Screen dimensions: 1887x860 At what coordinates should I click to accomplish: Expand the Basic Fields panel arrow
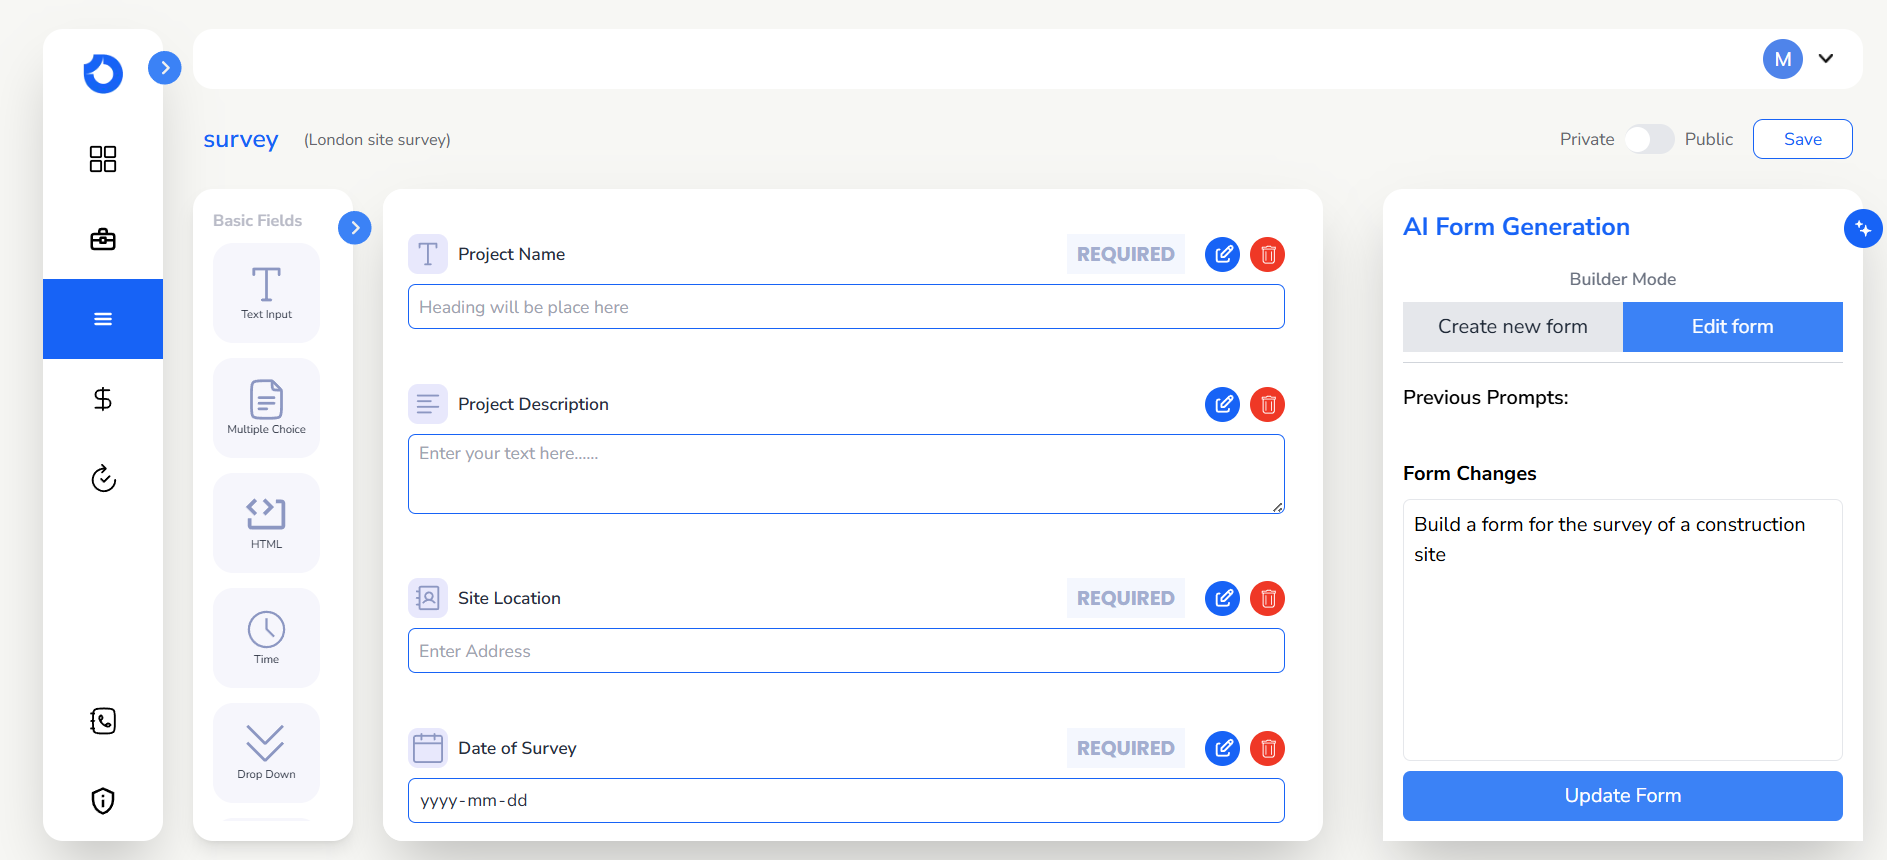click(355, 228)
